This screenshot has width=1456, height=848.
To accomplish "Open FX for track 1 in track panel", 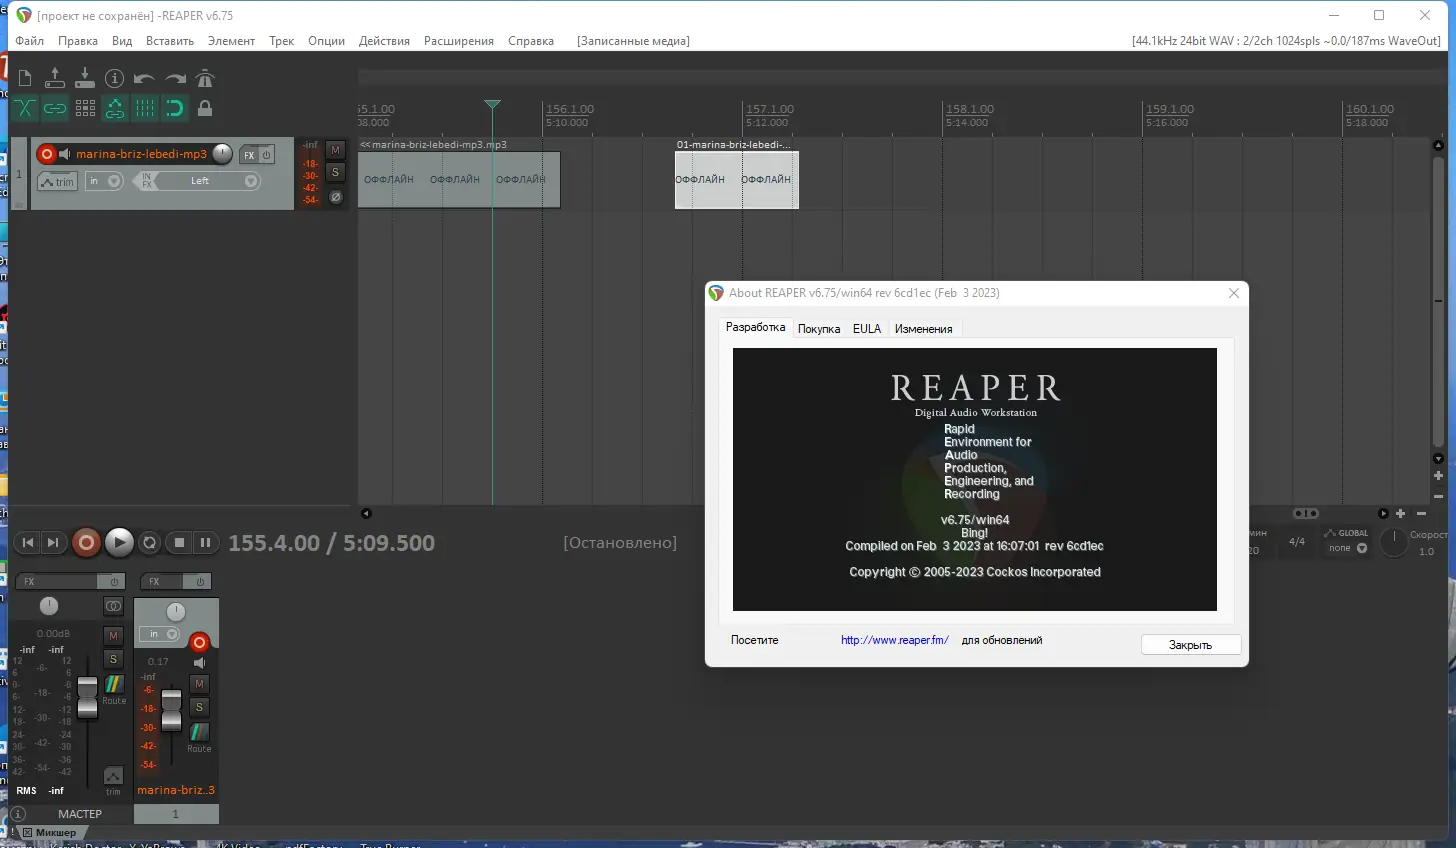I will (249, 155).
